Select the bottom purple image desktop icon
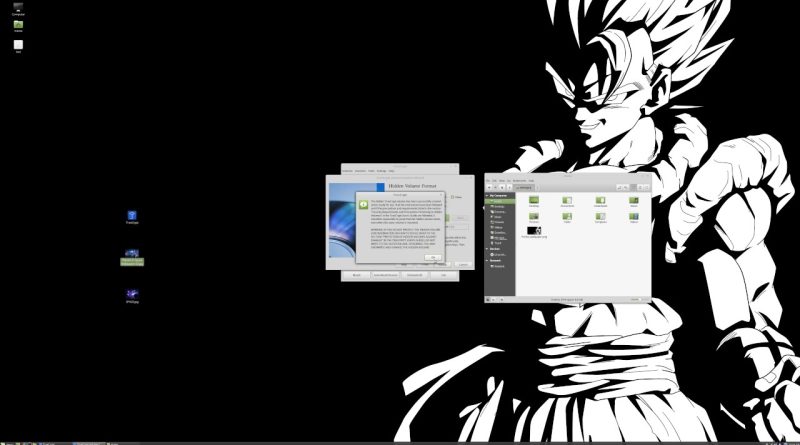This screenshot has height=445, width=800. [132, 295]
